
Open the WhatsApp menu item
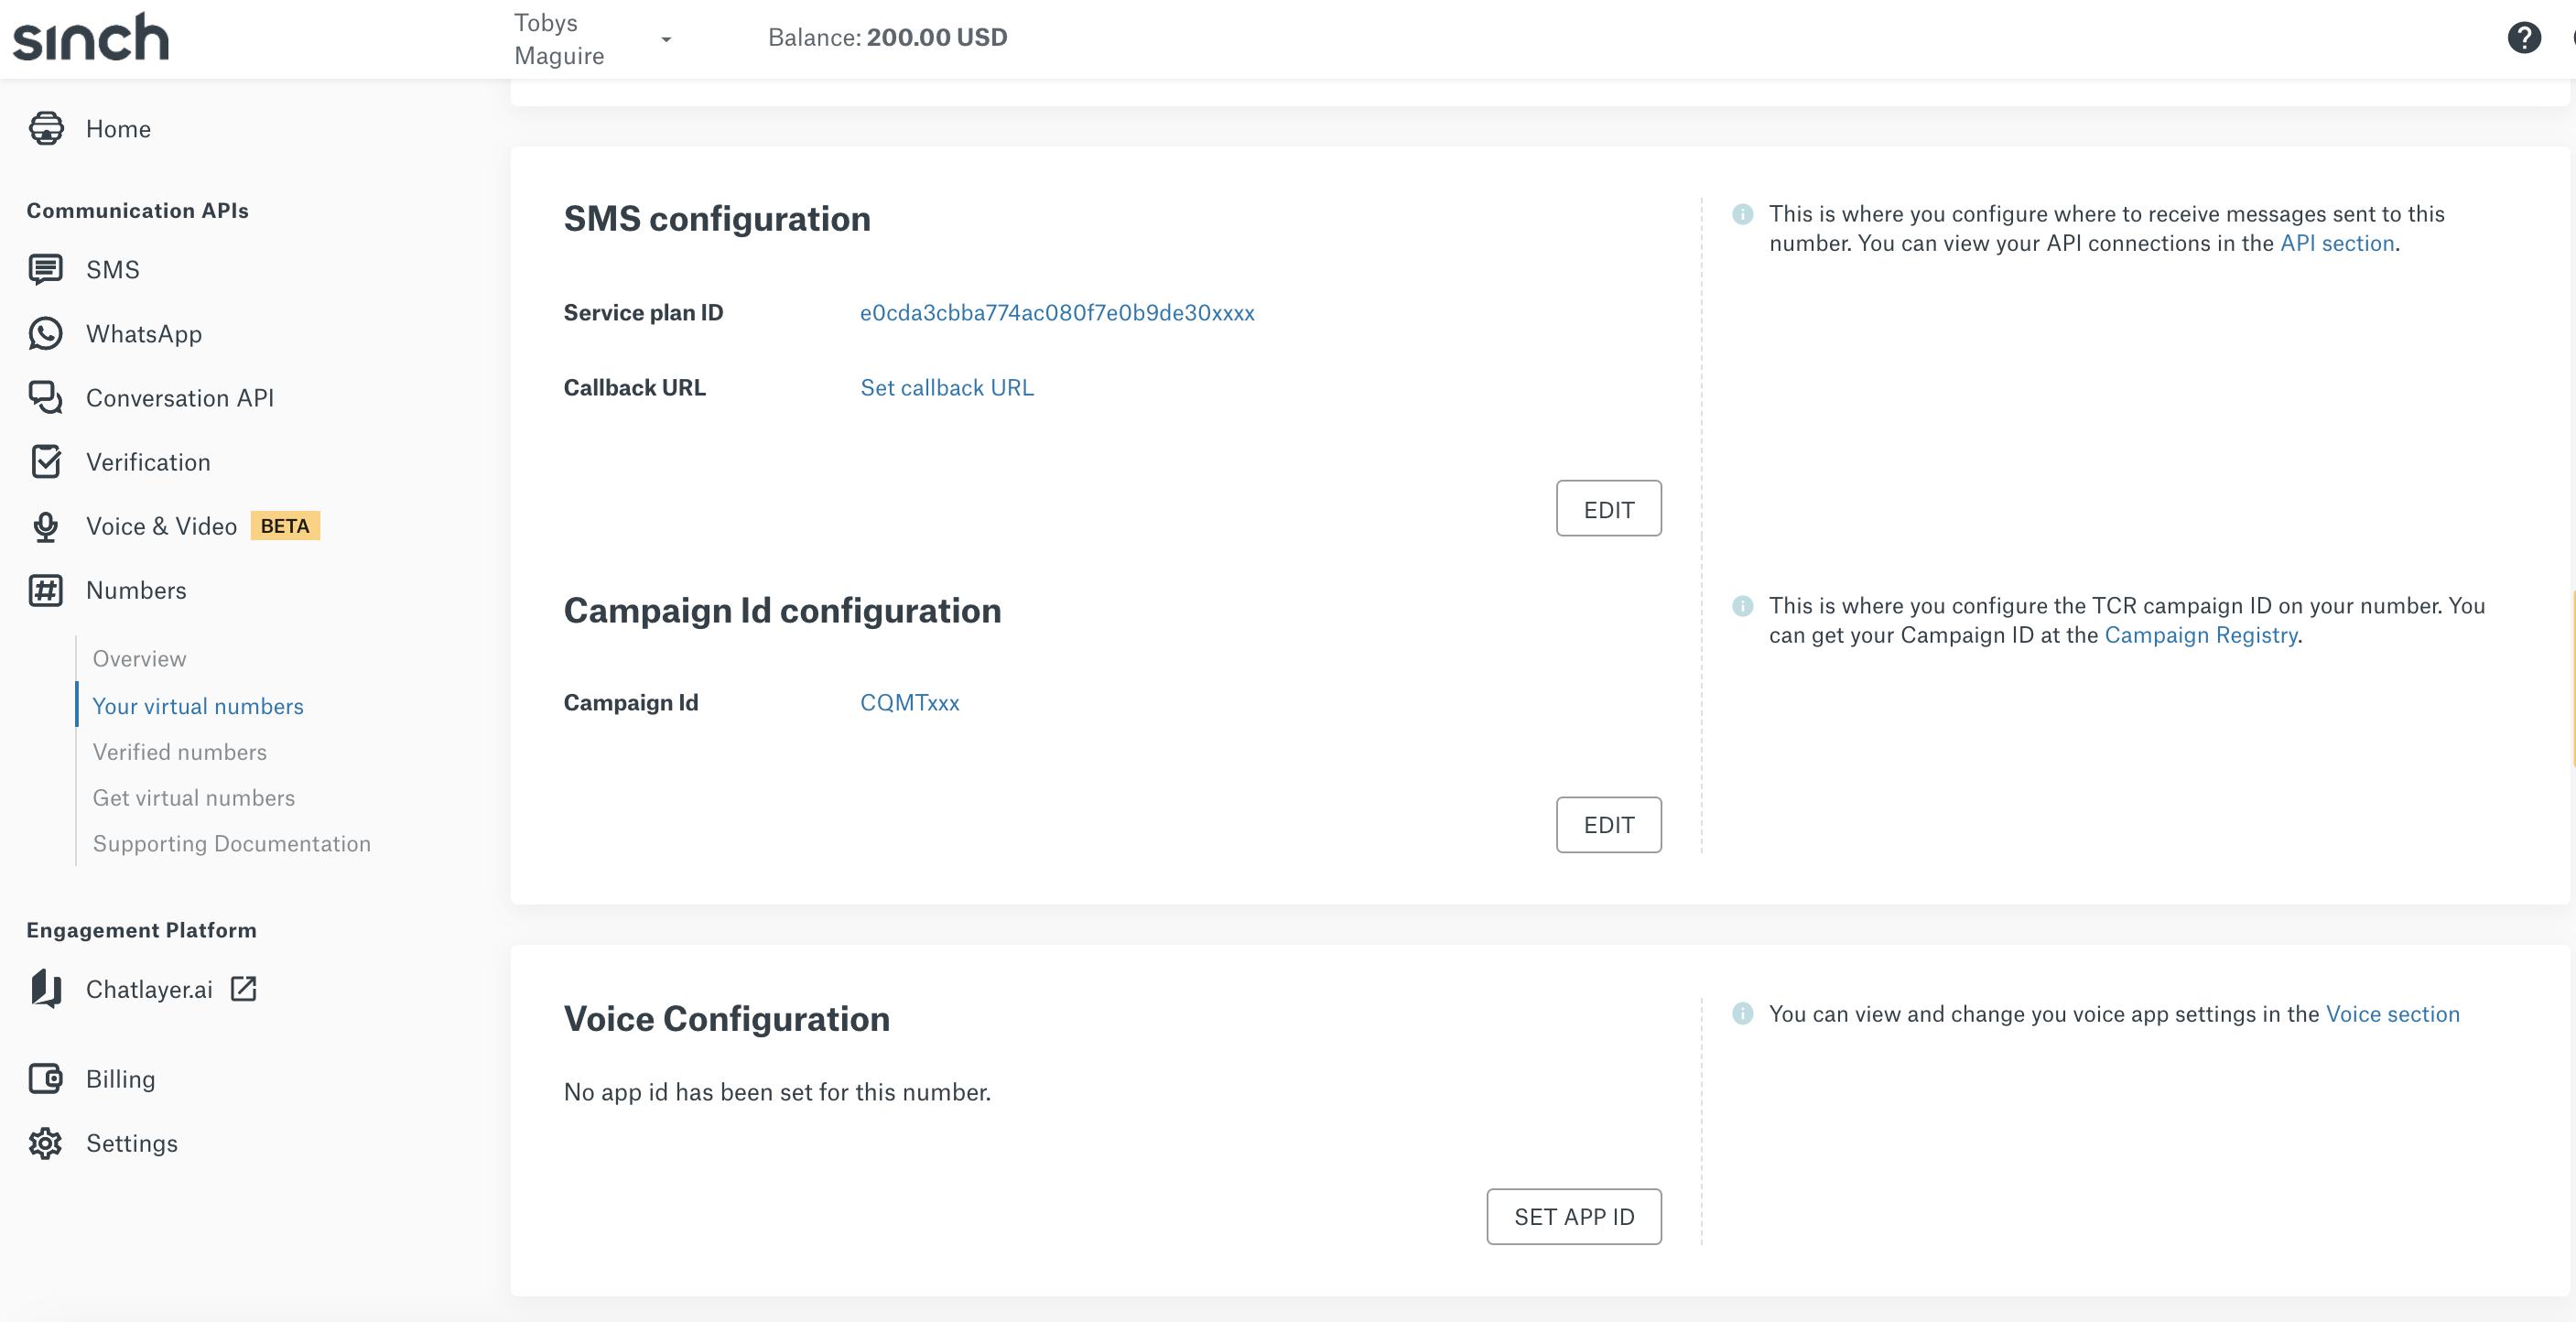click(144, 334)
